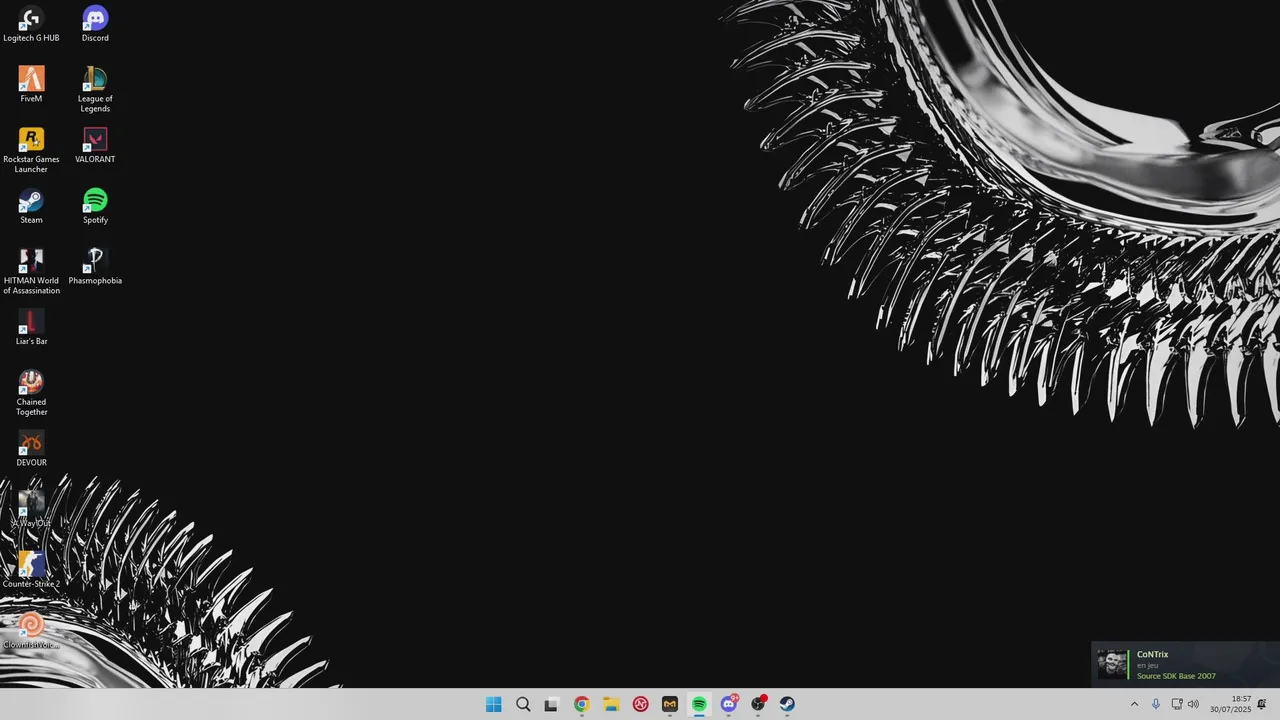Select the Chained Together desktop icon

31,393
